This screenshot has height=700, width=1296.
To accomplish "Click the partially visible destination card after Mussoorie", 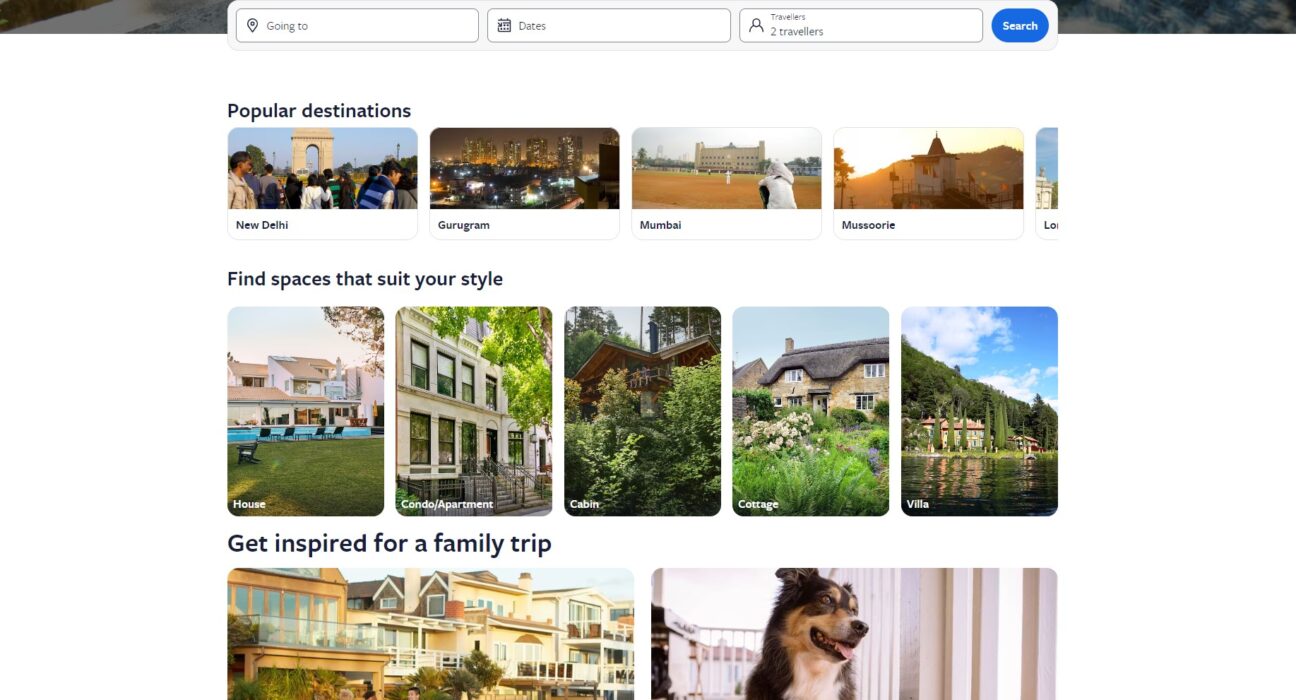I will (x=1047, y=184).
